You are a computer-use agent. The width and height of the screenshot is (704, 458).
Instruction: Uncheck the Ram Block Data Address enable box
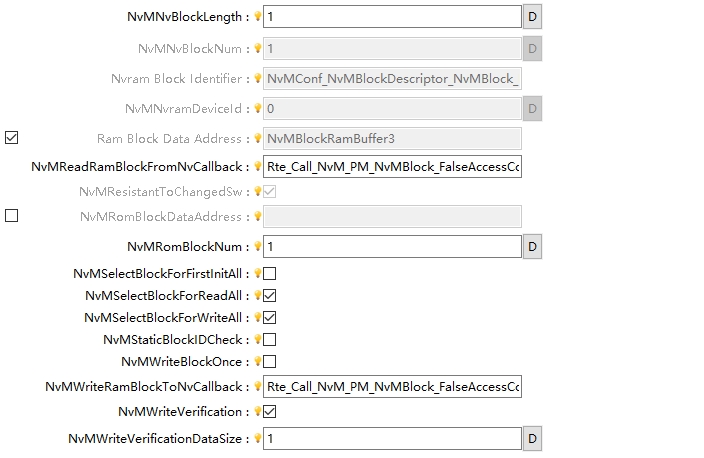(12, 138)
